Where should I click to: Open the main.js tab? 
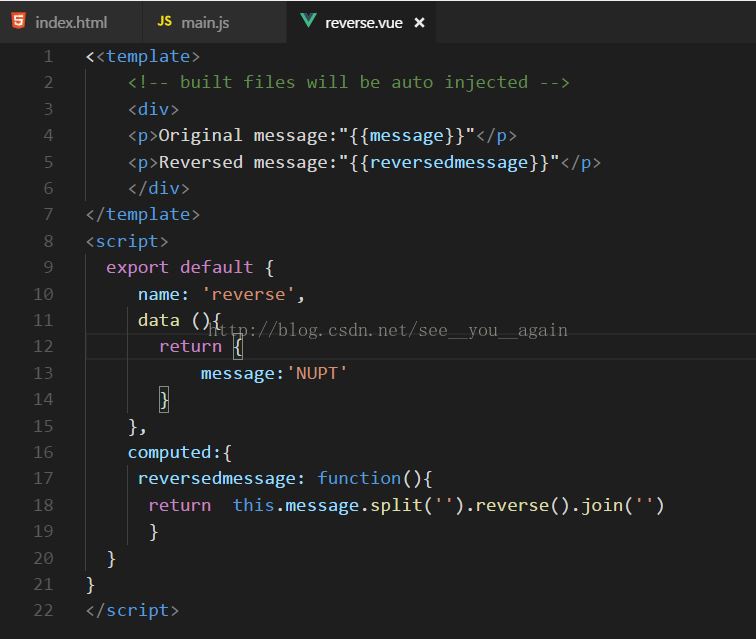214,22
